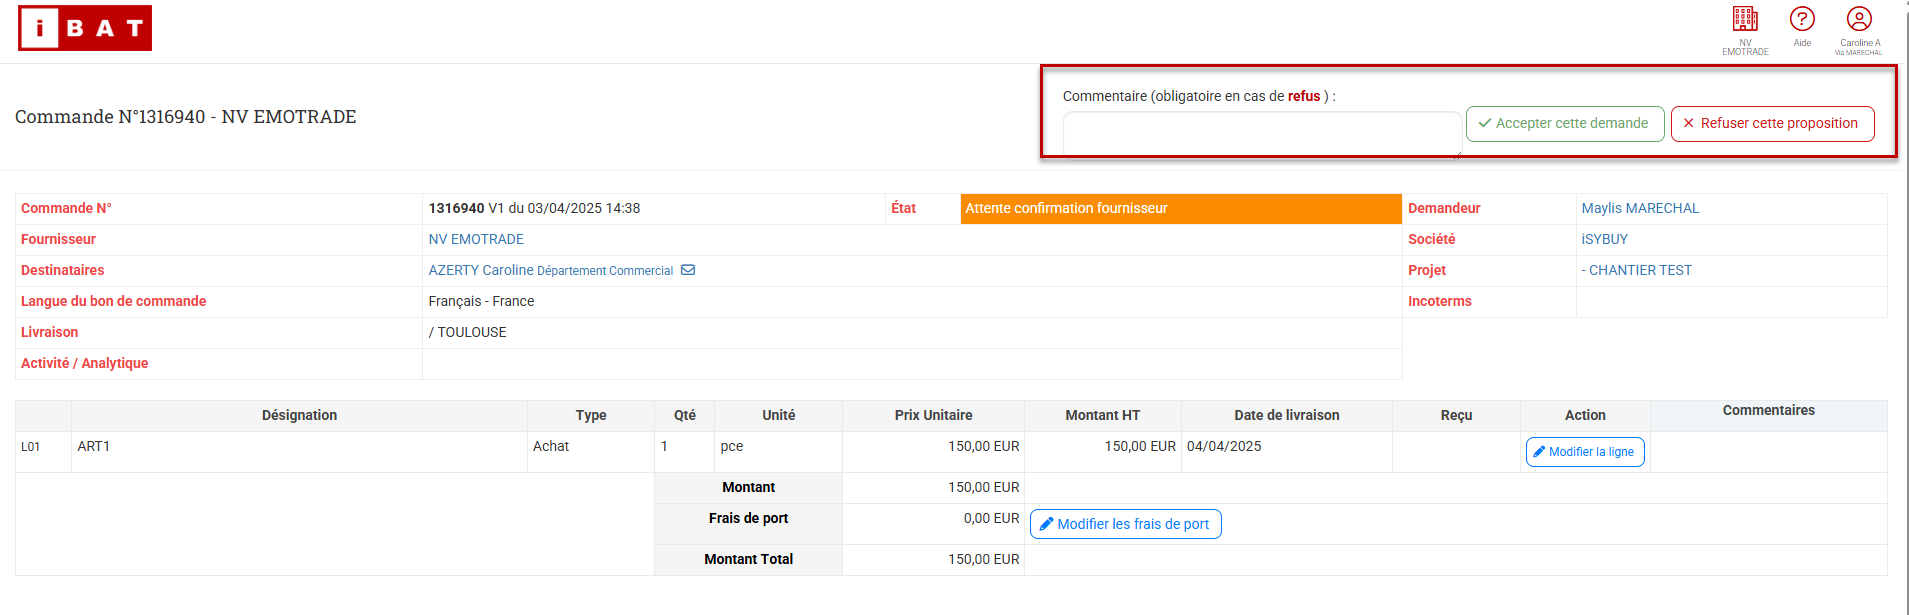This screenshot has width=1909, height=615.
Task: Click the Prix Unitaire column header
Action: point(933,415)
